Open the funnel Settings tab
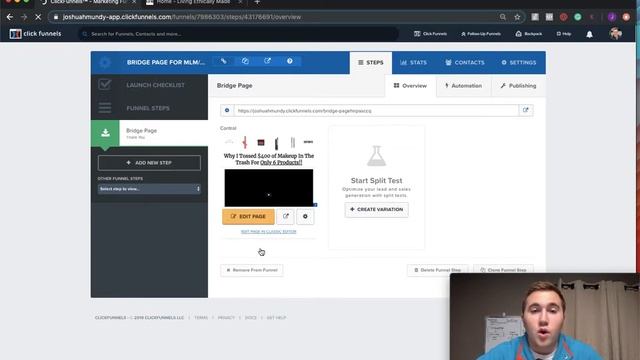The height and width of the screenshot is (360, 640). tap(519, 62)
